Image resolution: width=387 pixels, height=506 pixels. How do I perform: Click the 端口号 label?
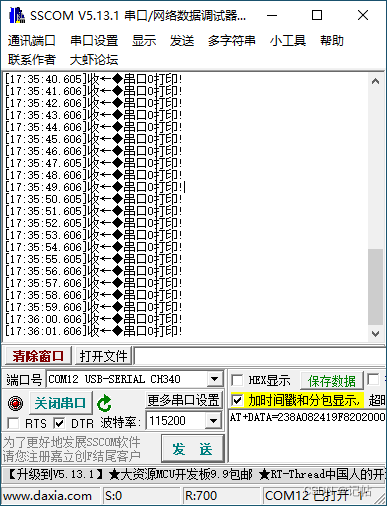coord(24,380)
